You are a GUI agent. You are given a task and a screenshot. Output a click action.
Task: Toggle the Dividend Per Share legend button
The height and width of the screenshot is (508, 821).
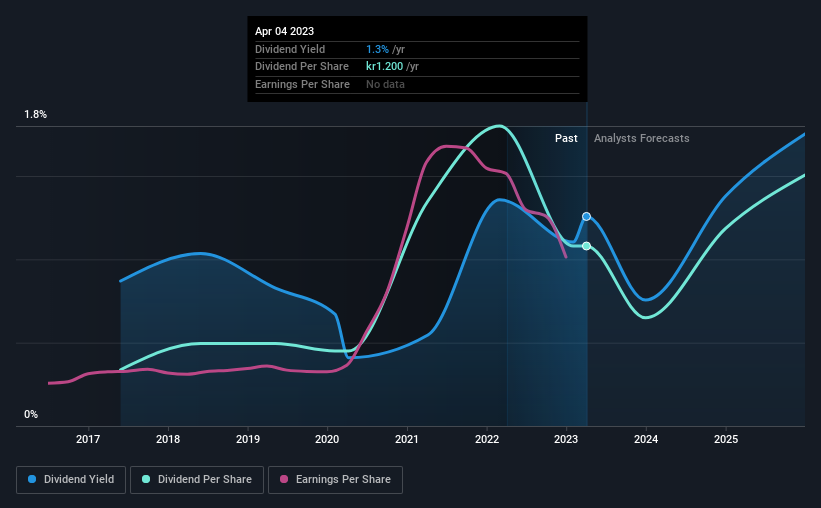point(197,480)
